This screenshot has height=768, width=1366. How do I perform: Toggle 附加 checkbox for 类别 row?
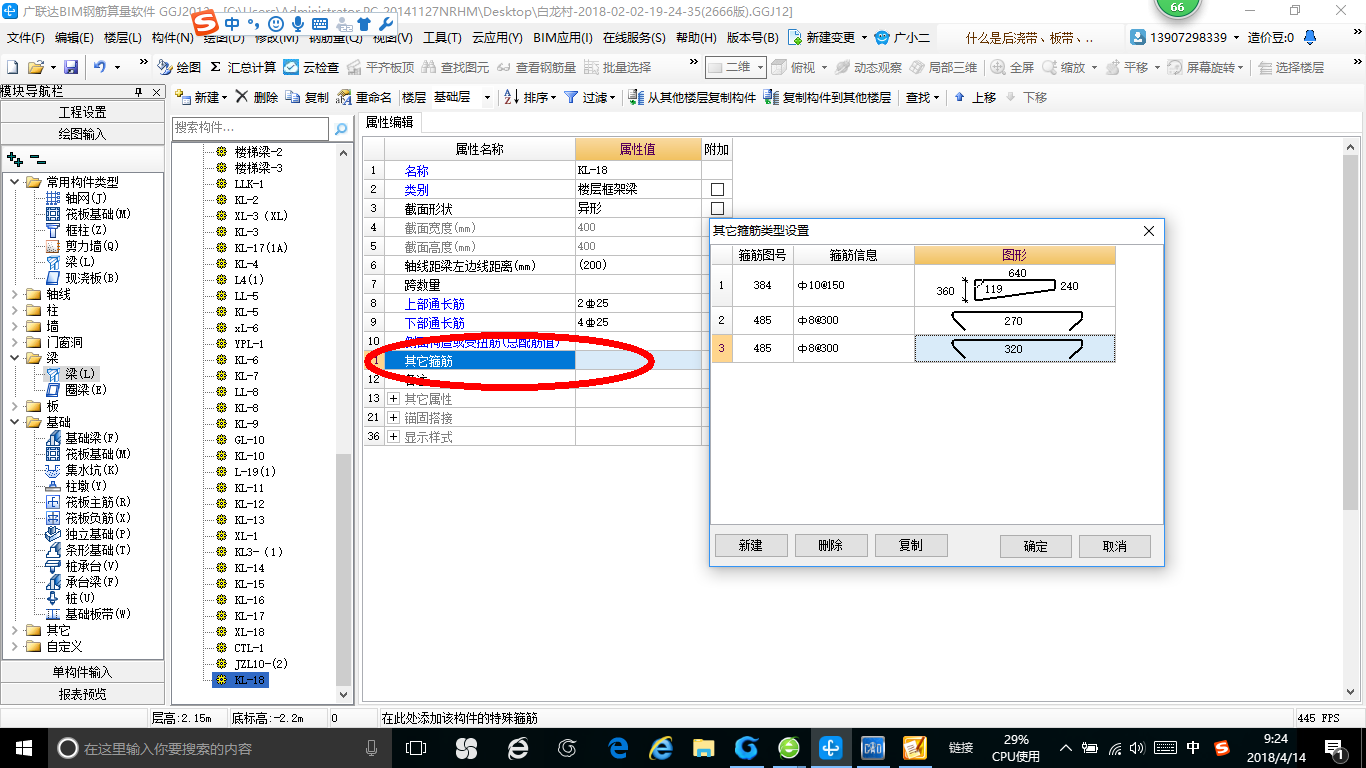click(x=717, y=190)
